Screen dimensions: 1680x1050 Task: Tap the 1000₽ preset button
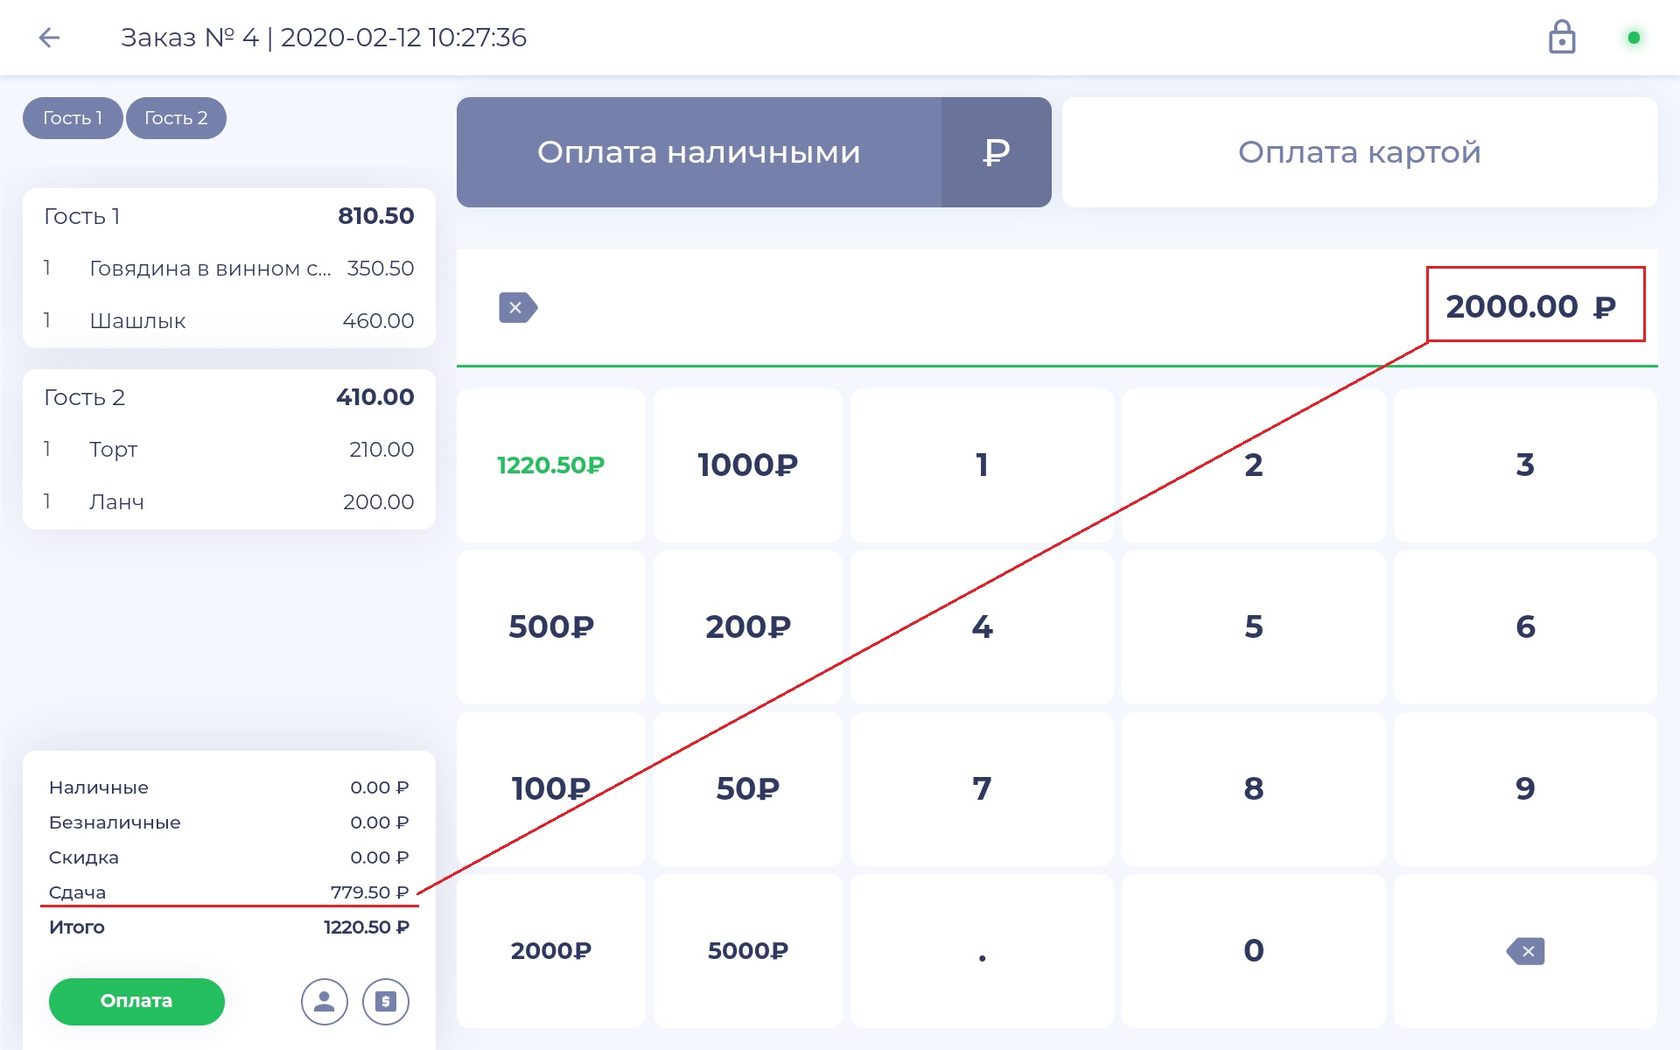point(748,465)
